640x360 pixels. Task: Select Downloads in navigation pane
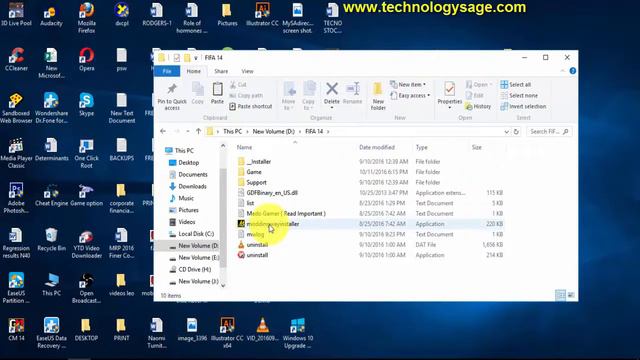pos(192,186)
